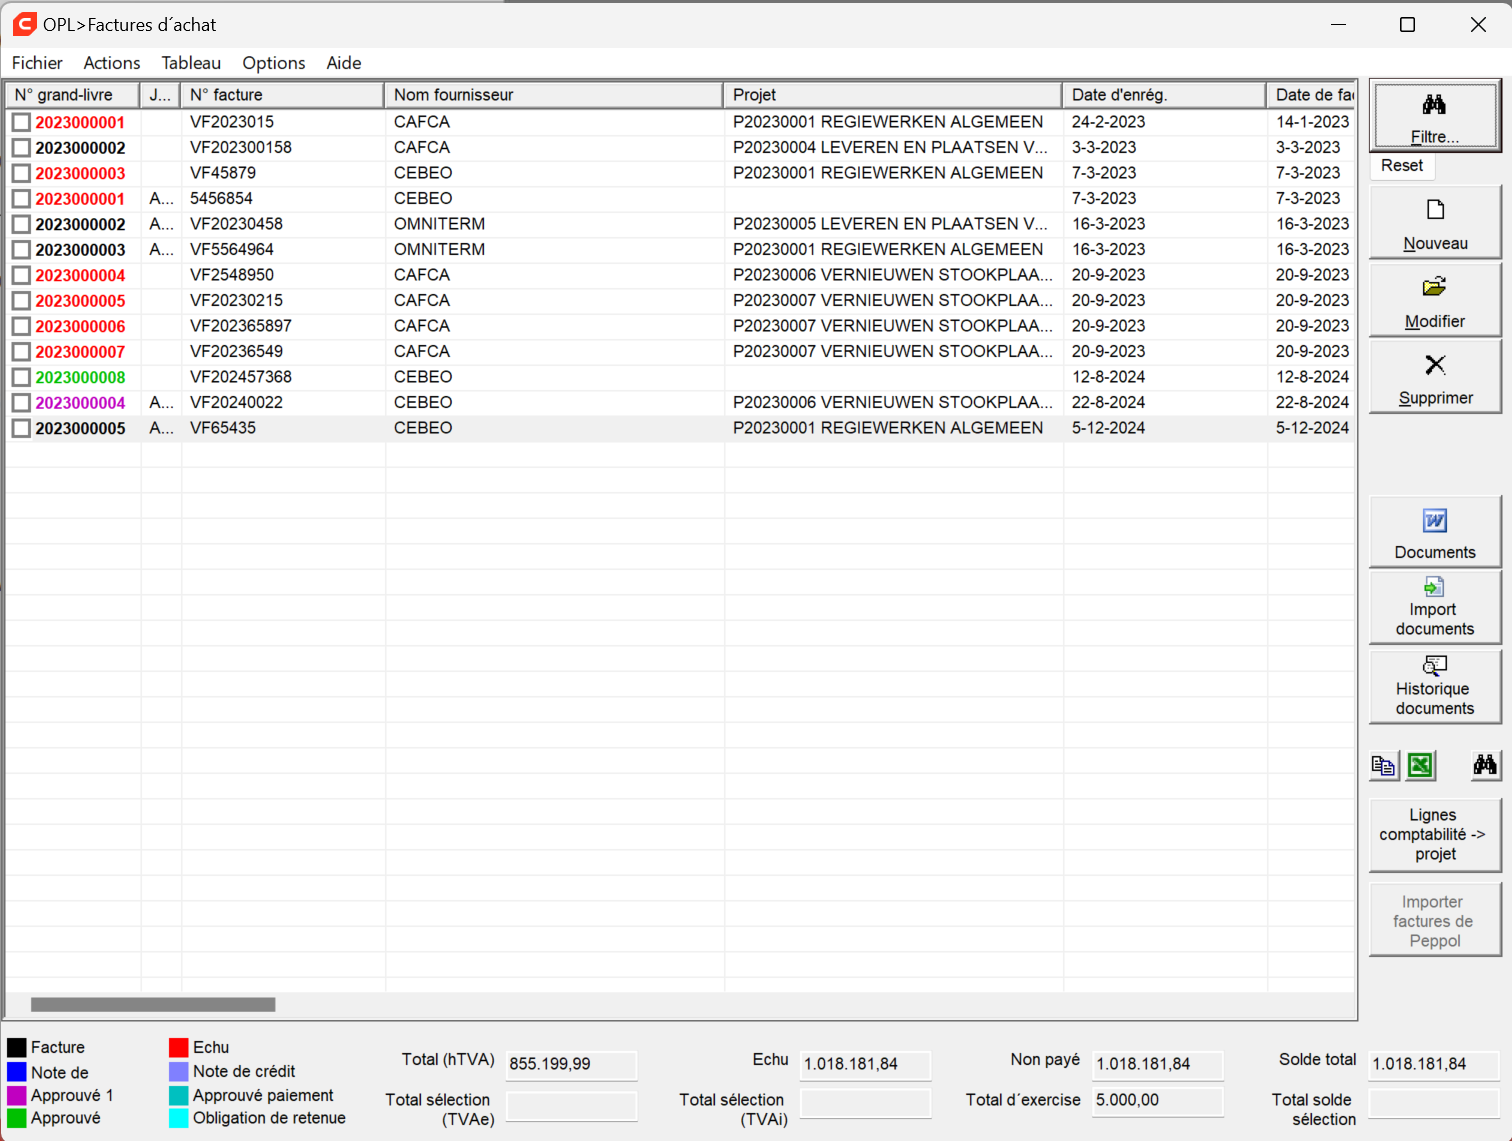
Task: Click the small binoculars search icon
Action: click(1485, 766)
